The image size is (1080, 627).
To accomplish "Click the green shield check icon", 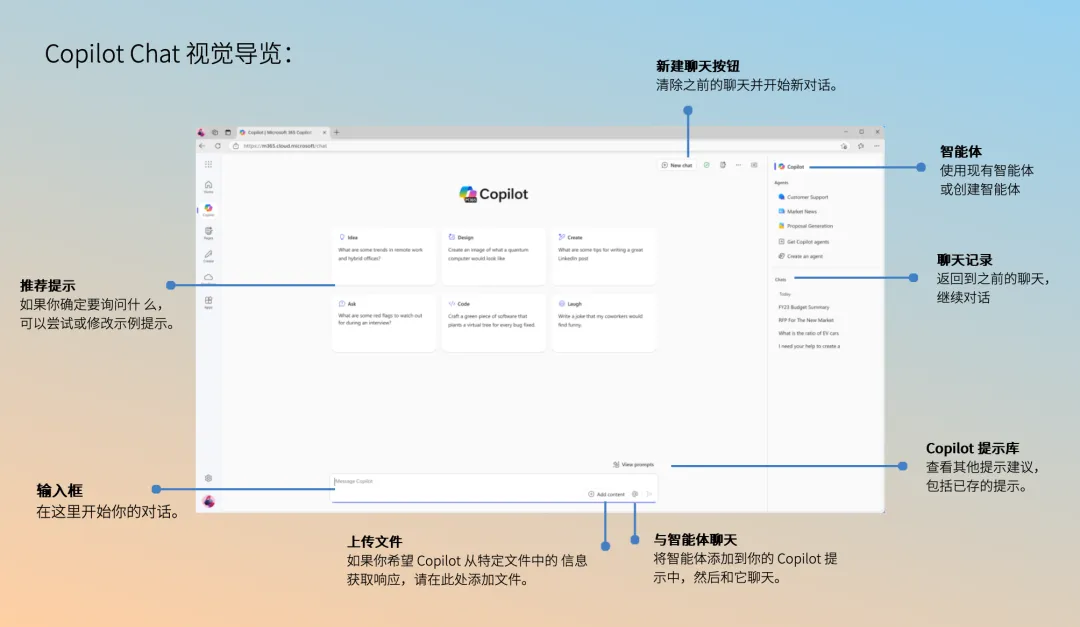I will tap(707, 165).
